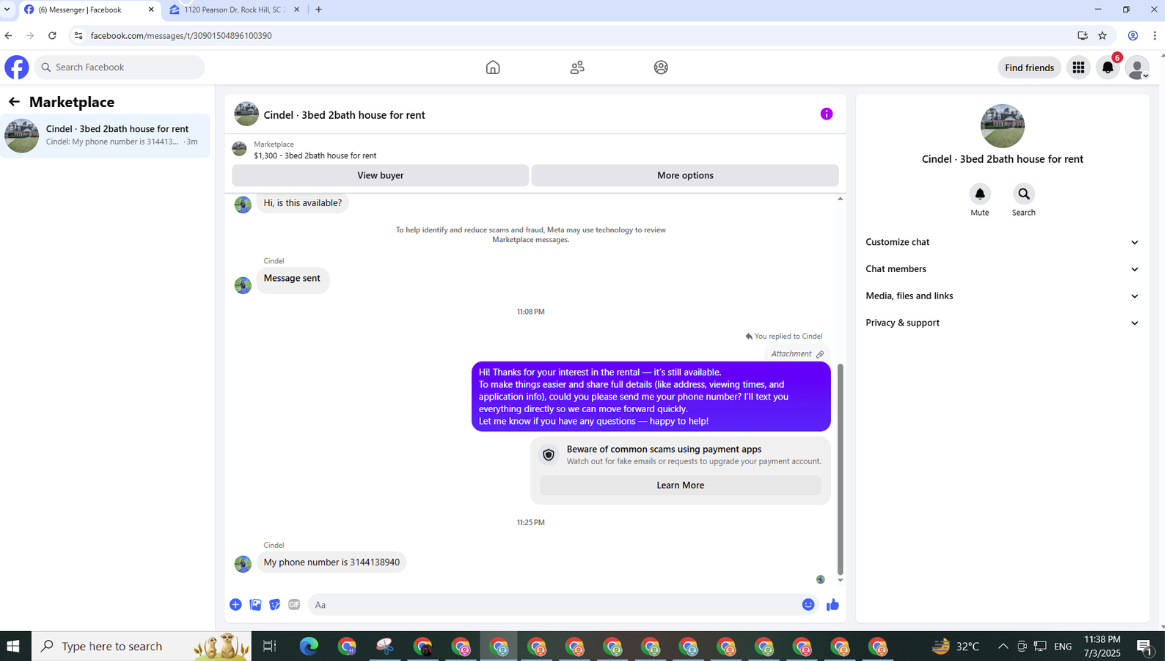Bookmark this page with the star icon
The image size is (1165, 661).
(1103, 35)
